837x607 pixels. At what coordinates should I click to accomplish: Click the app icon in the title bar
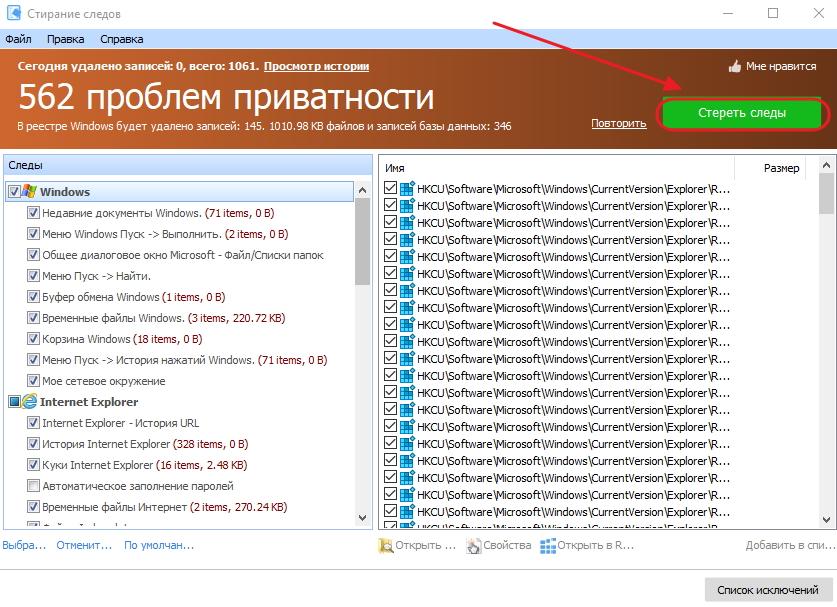(x=13, y=13)
